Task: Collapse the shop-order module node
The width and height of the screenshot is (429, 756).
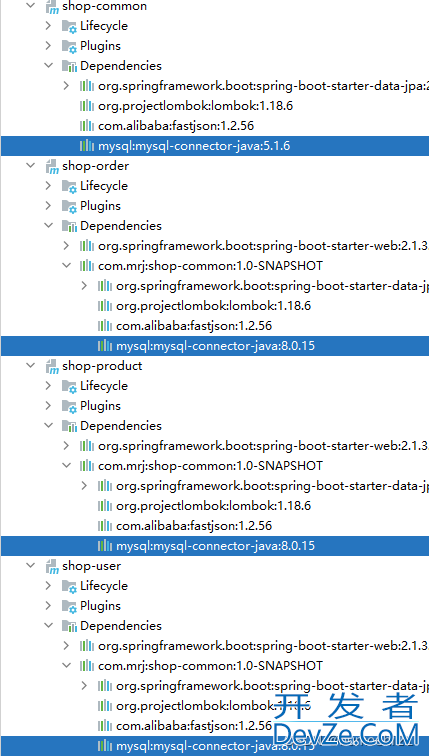Action: (31, 166)
